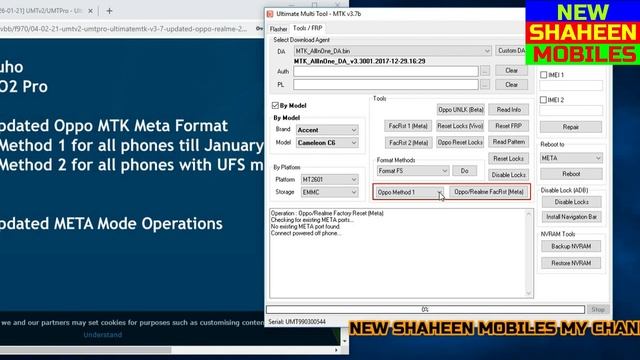Viewport: 640px width, 360px height.
Task: Click the FacRst 1 (Meta) button
Action: pyautogui.click(x=408, y=126)
